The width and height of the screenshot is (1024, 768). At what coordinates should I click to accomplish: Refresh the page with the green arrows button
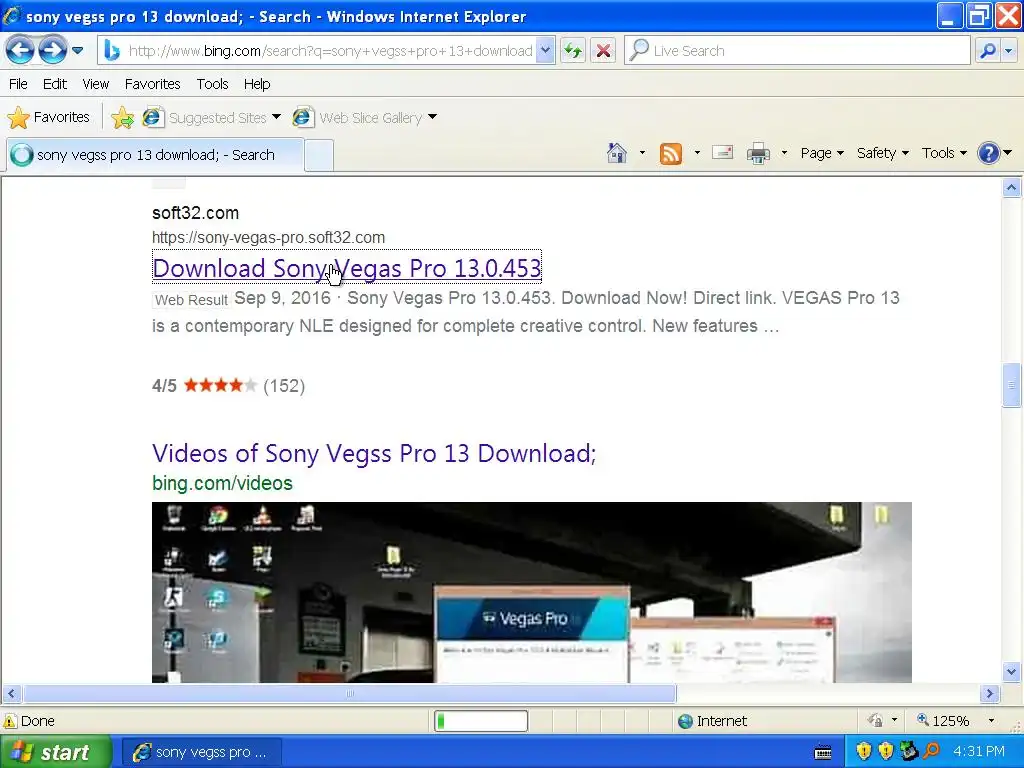click(573, 50)
